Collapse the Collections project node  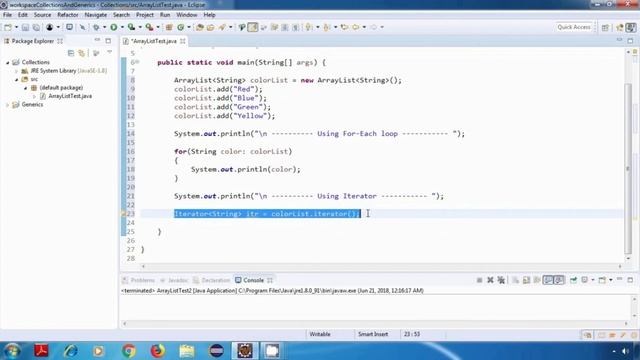point(7,62)
